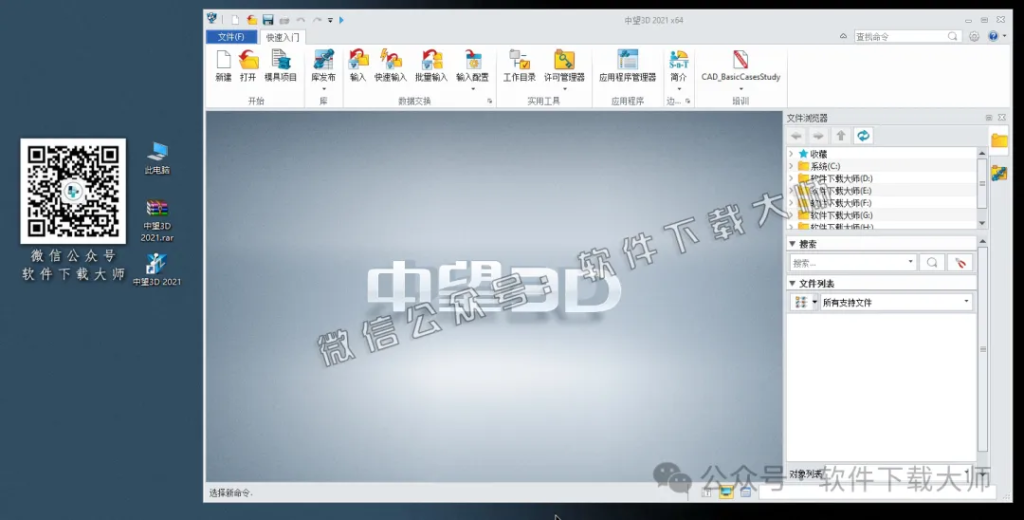Image resolution: width=1024 pixels, height=520 pixels.
Task: Open the 数据交换 group dialog launcher
Action: click(x=489, y=101)
